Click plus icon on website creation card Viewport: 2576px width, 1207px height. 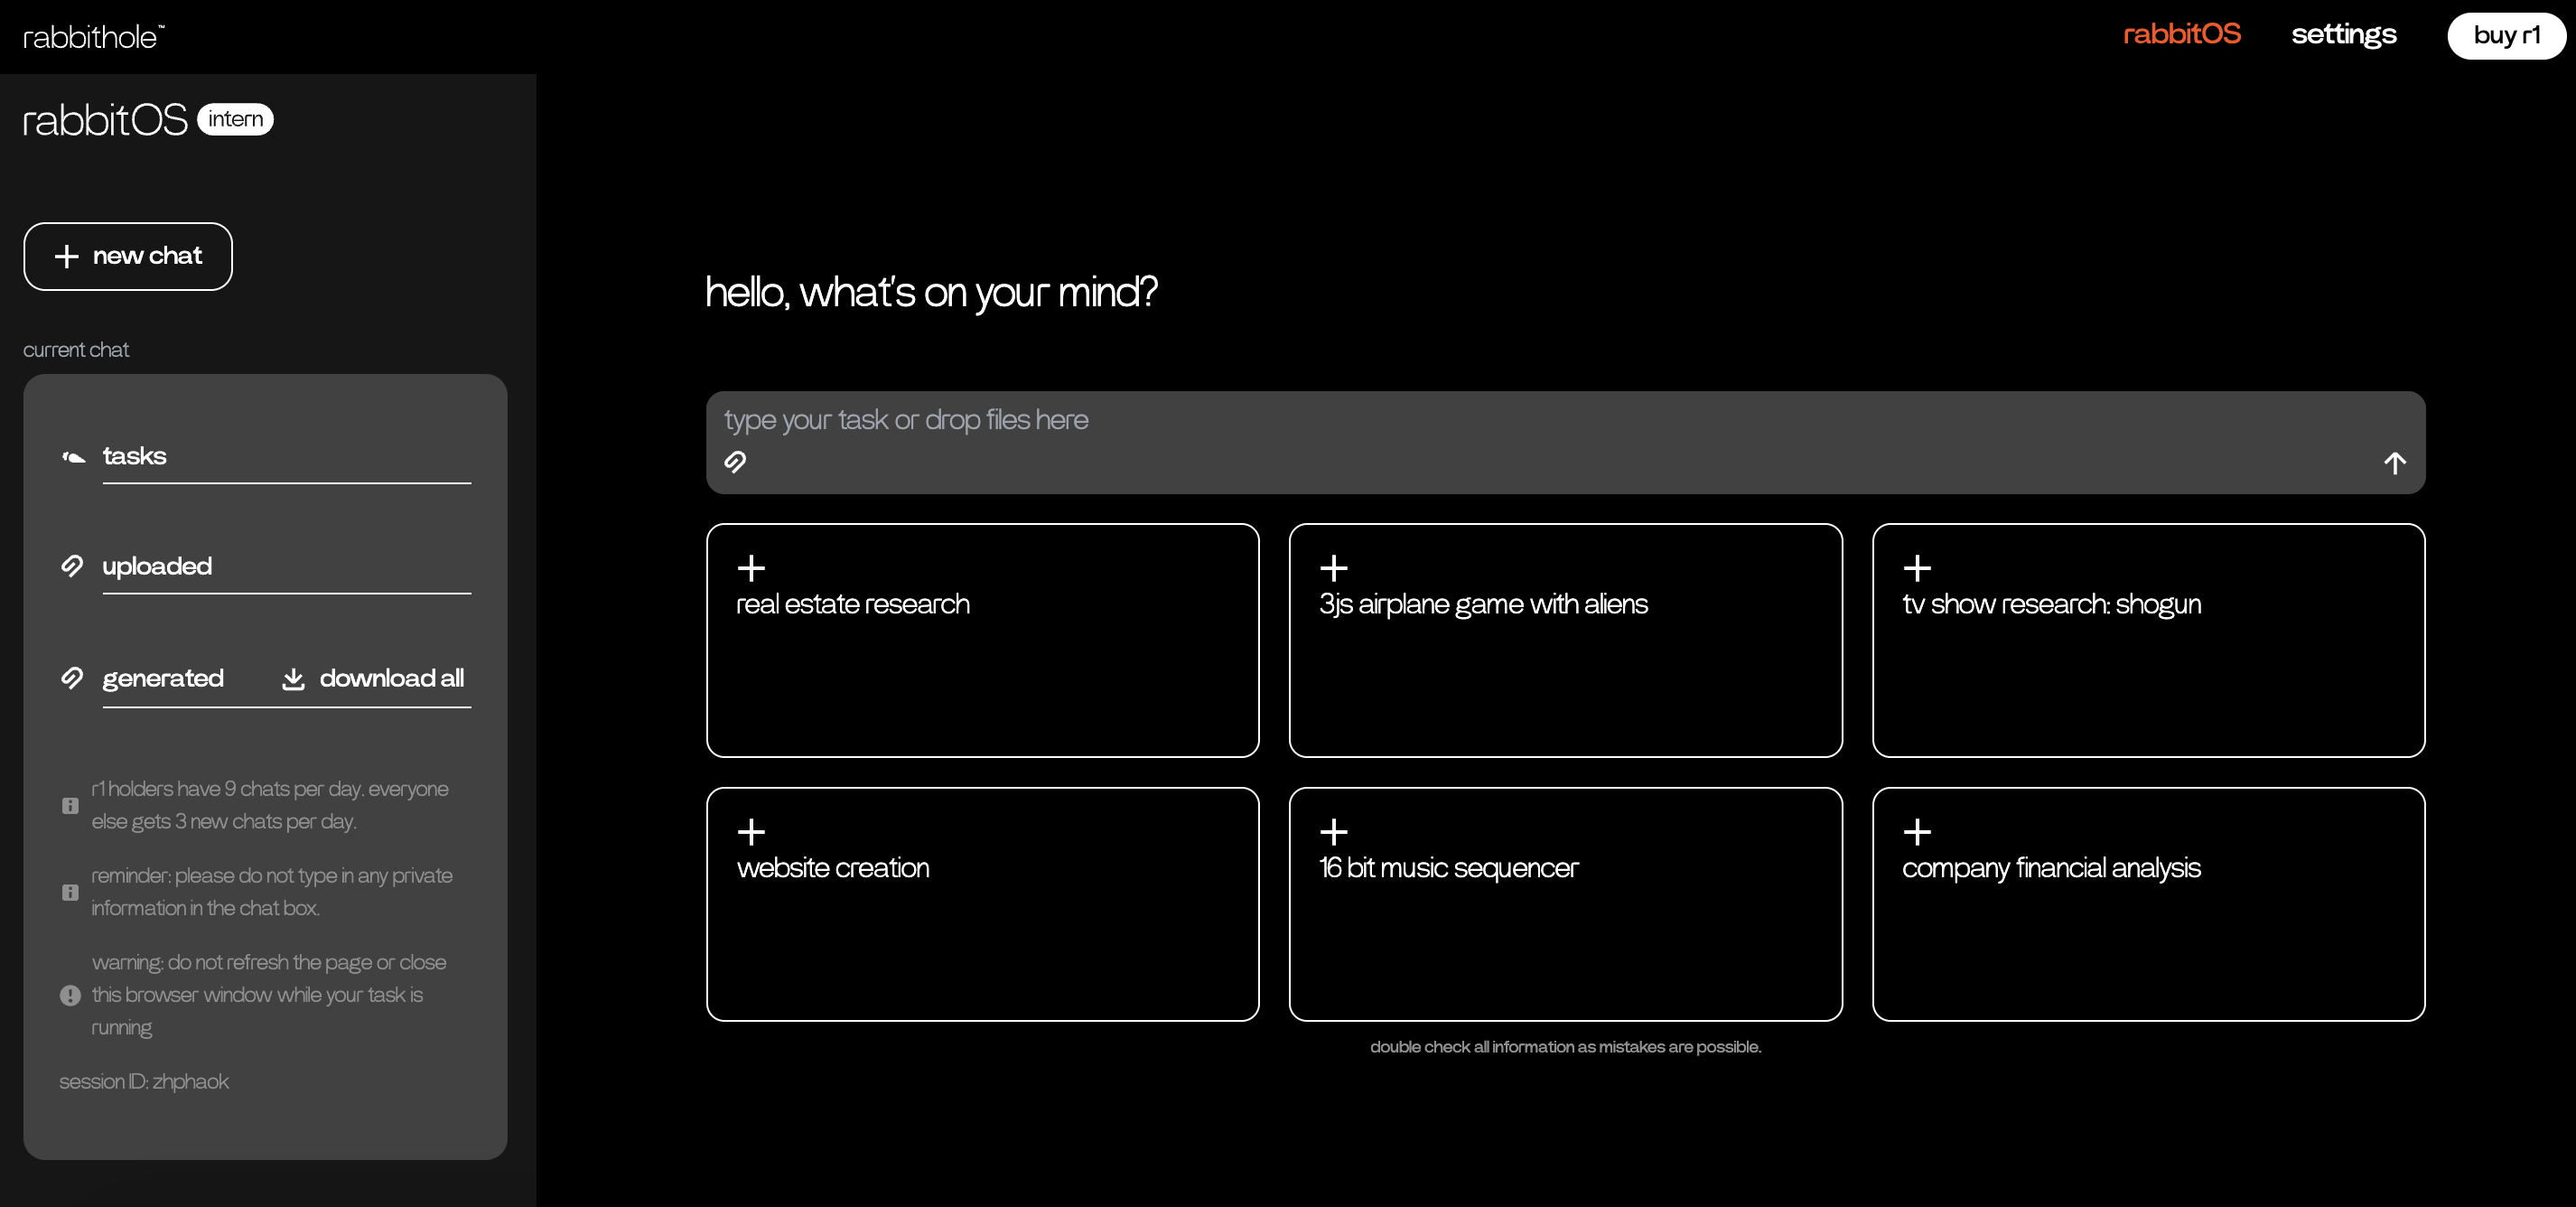pos(751,832)
